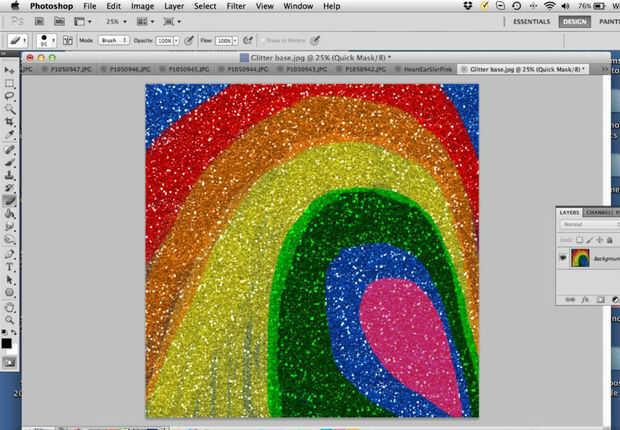Select the Lasso tool
This screenshot has height=430, width=620.
(x=9, y=96)
